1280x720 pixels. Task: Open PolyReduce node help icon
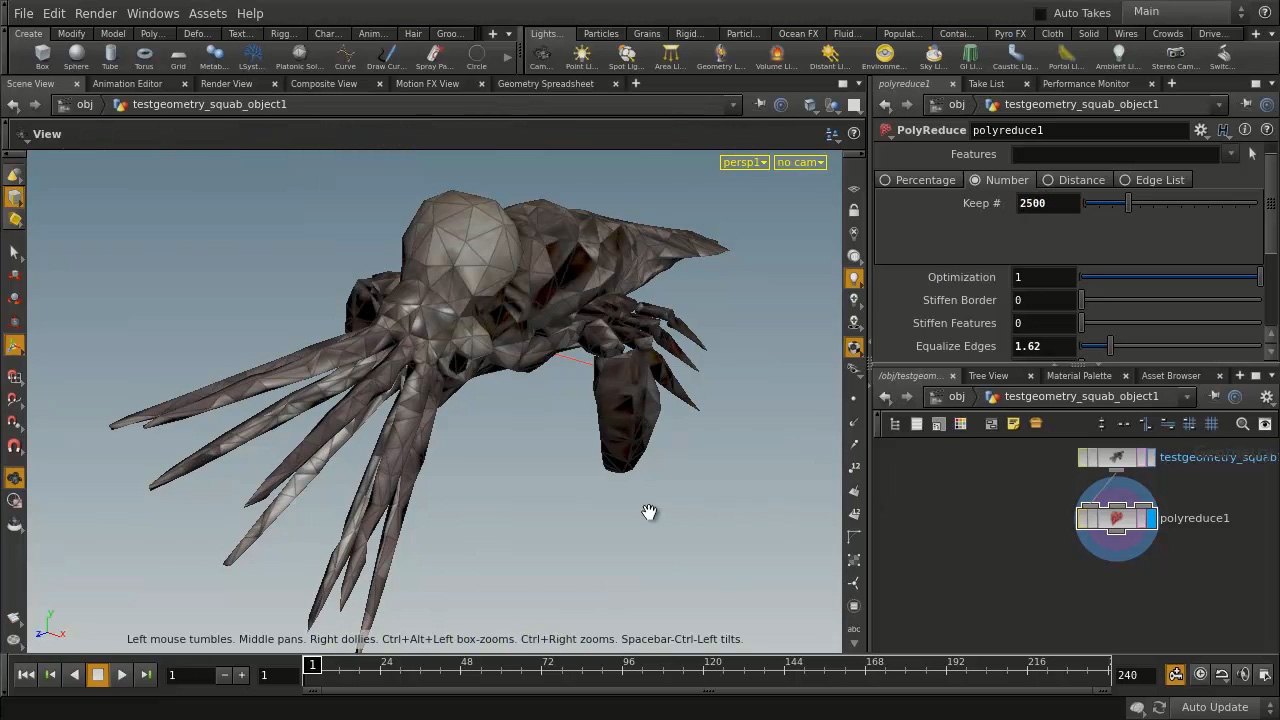1267,130
